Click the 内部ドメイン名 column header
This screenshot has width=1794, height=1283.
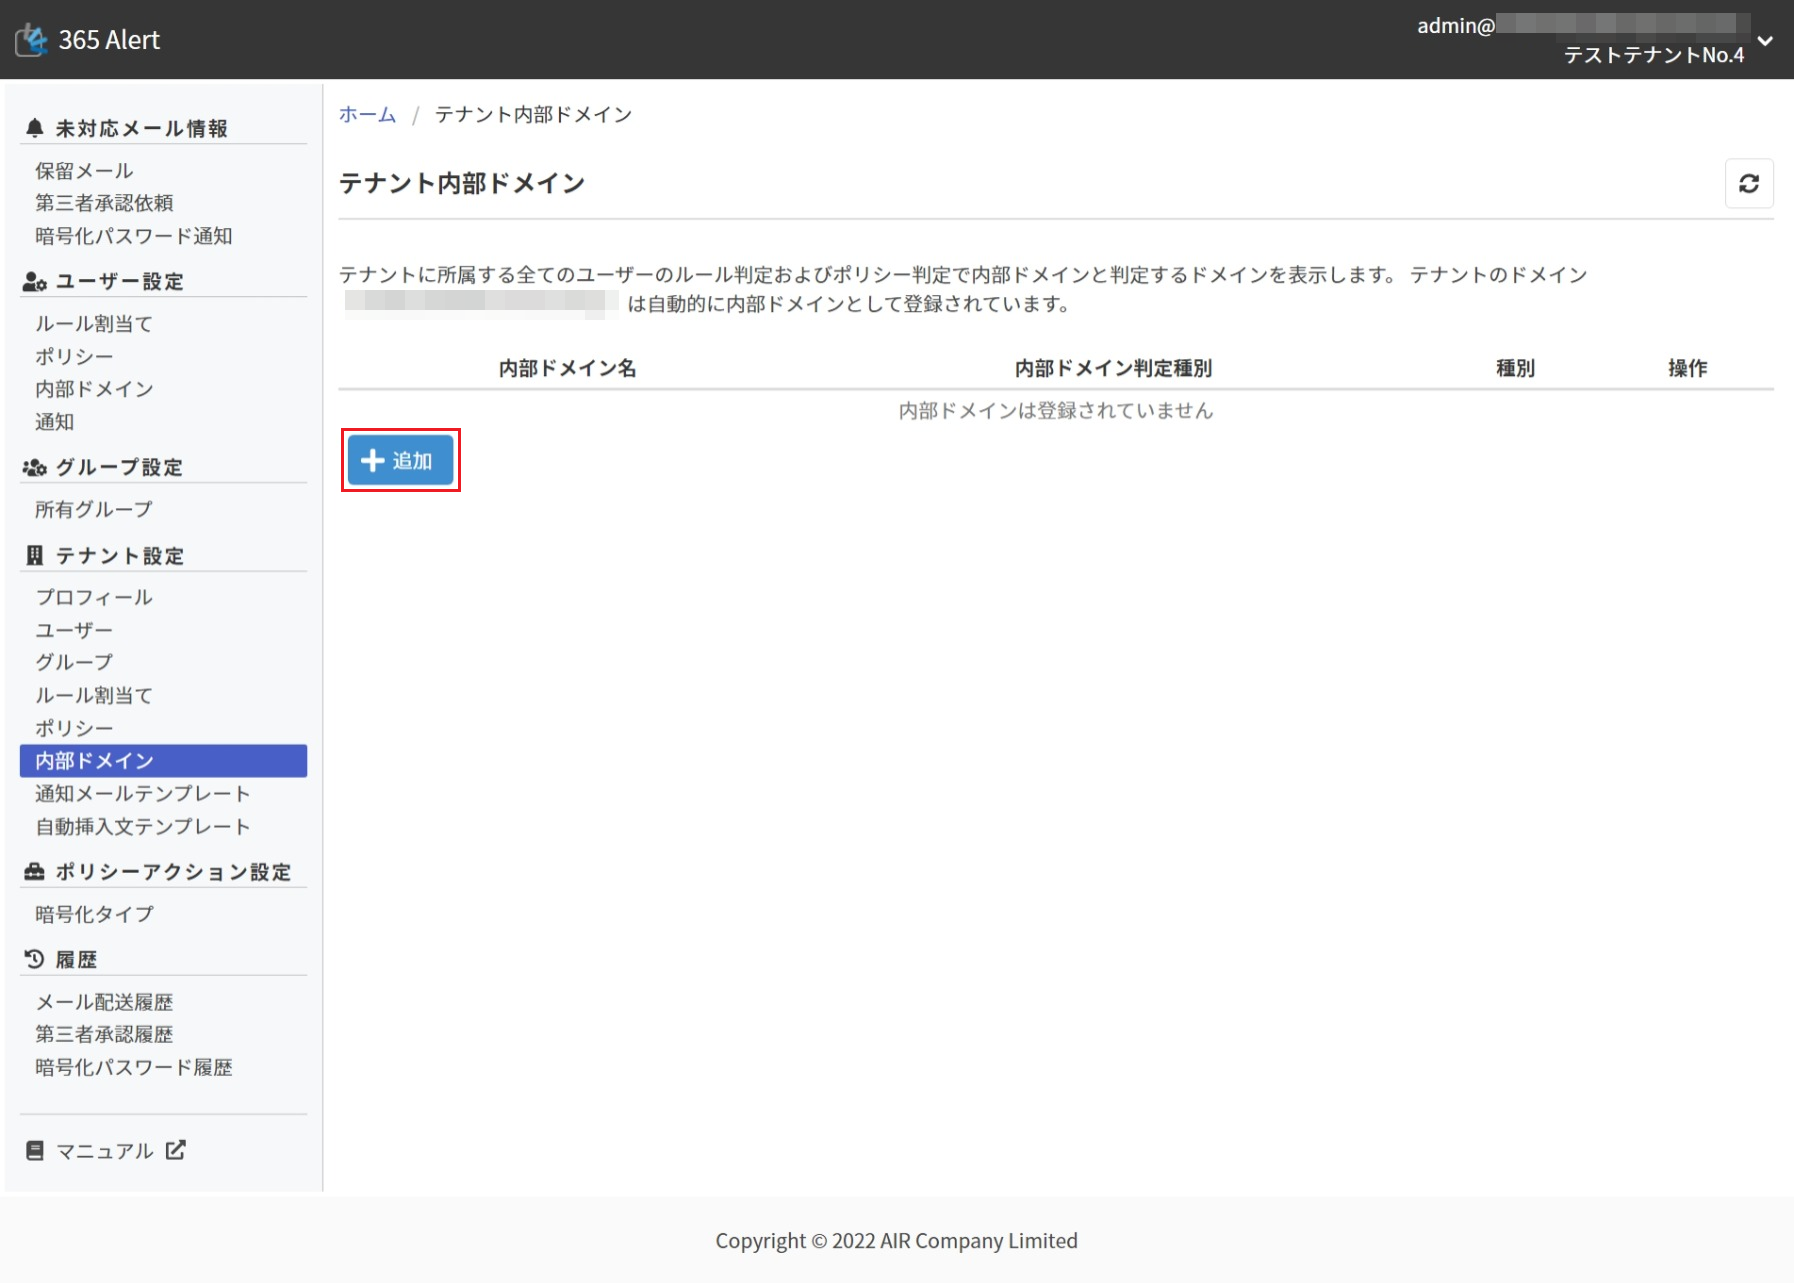click(x=567, y=369)
